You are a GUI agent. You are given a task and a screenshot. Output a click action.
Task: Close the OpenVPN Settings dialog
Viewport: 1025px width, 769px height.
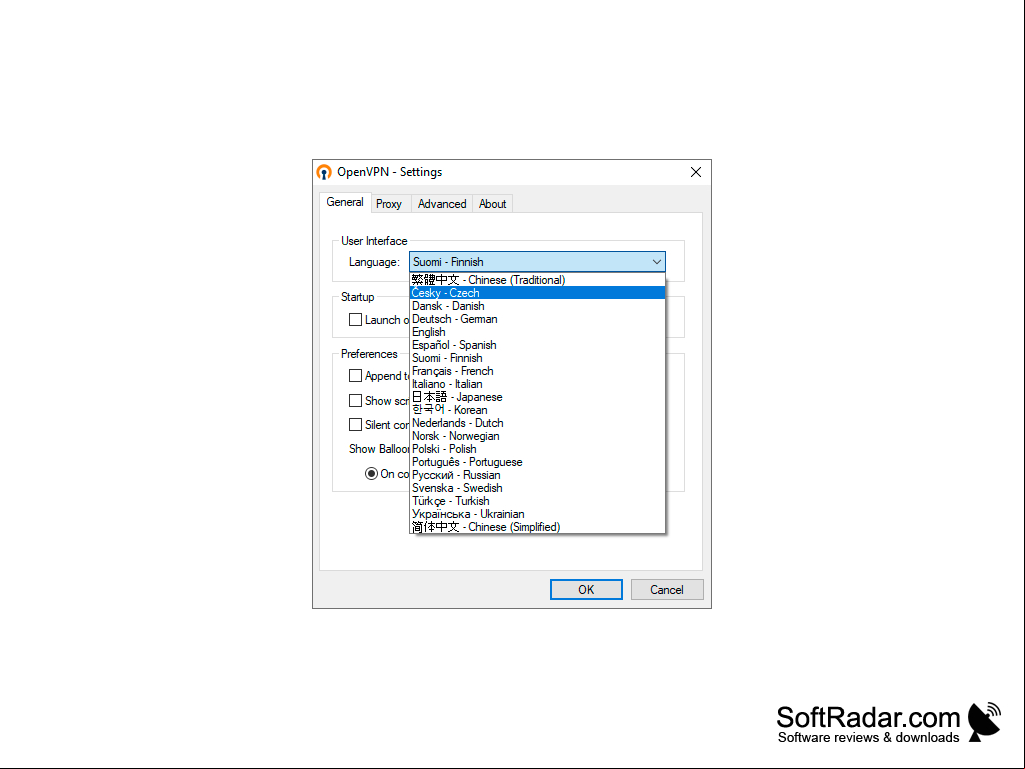696,172
